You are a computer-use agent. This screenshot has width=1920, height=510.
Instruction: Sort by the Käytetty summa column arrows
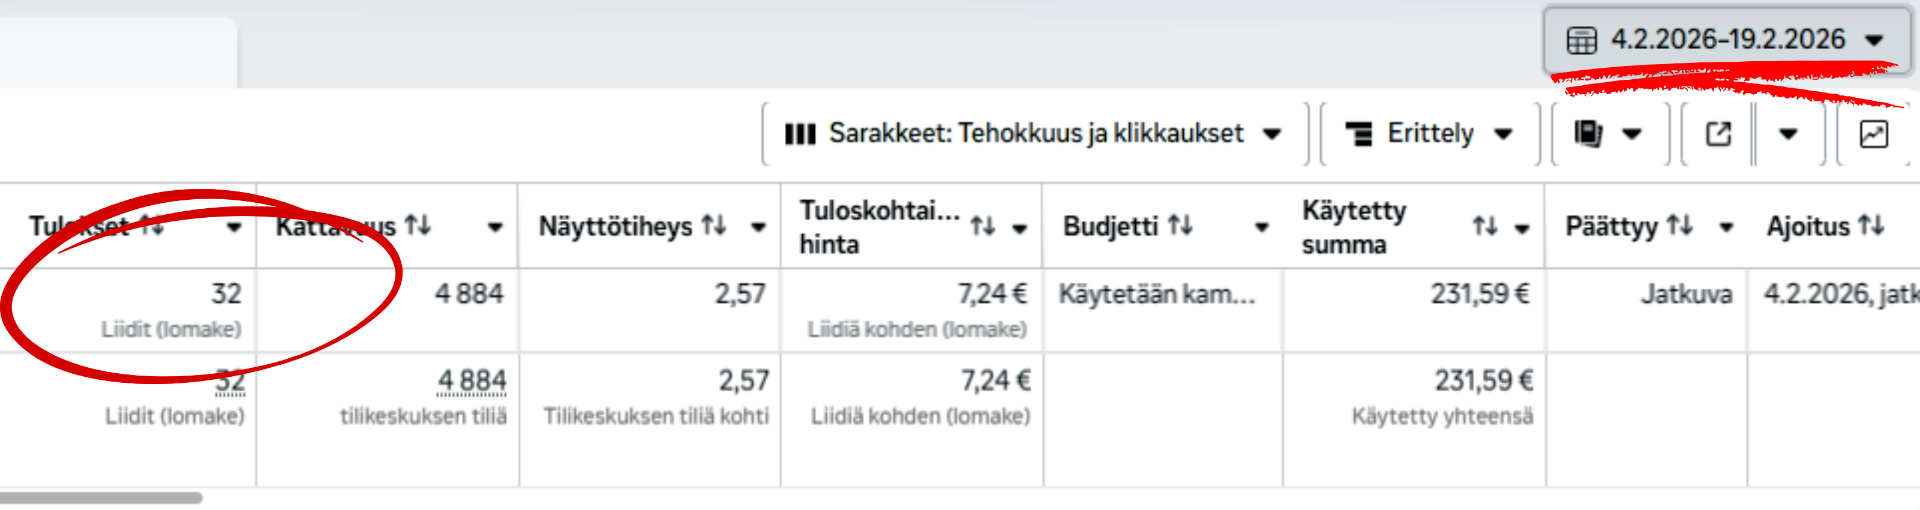(x=1485, y=227)
